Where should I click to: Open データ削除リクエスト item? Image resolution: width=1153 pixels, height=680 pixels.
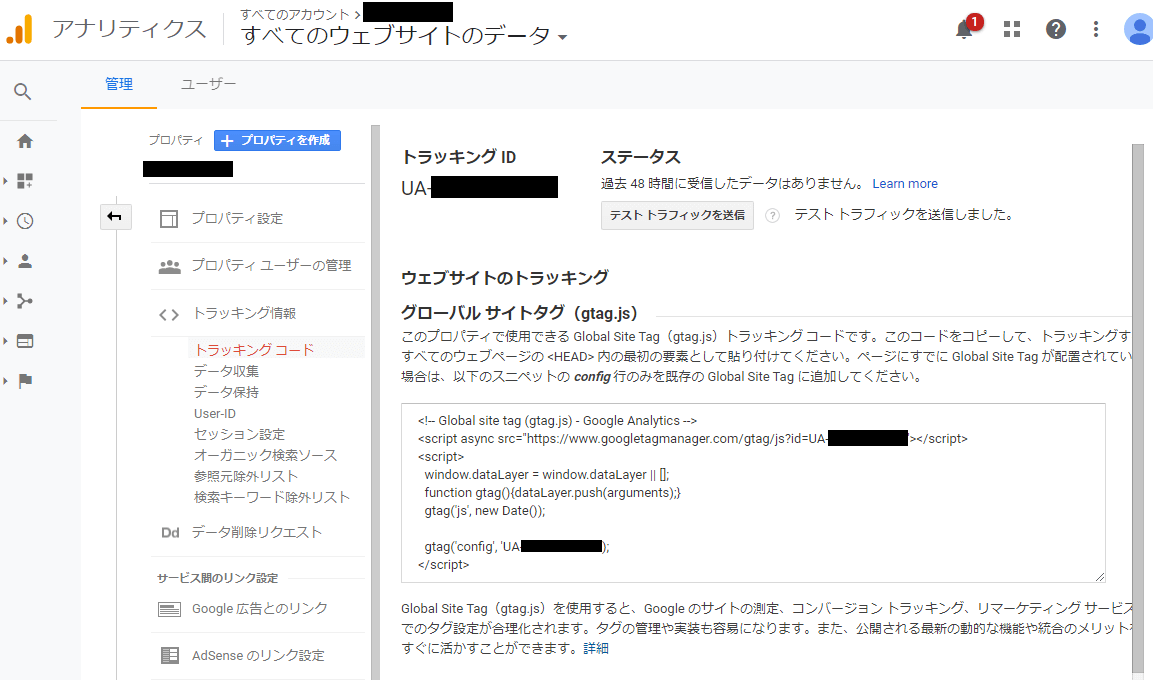click(x=257, y=532)
